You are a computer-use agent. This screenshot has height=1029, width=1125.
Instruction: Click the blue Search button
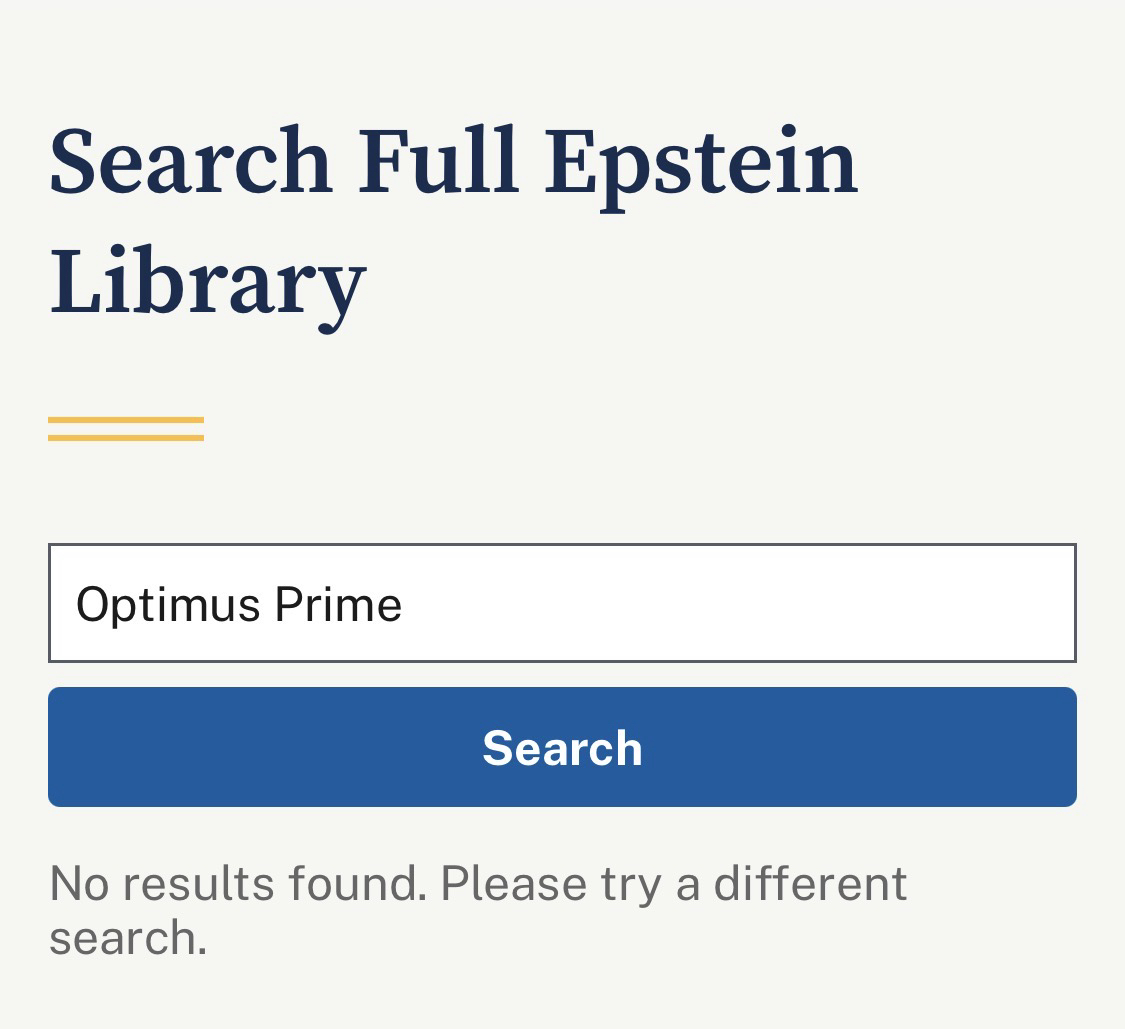[x=562, y=747]
